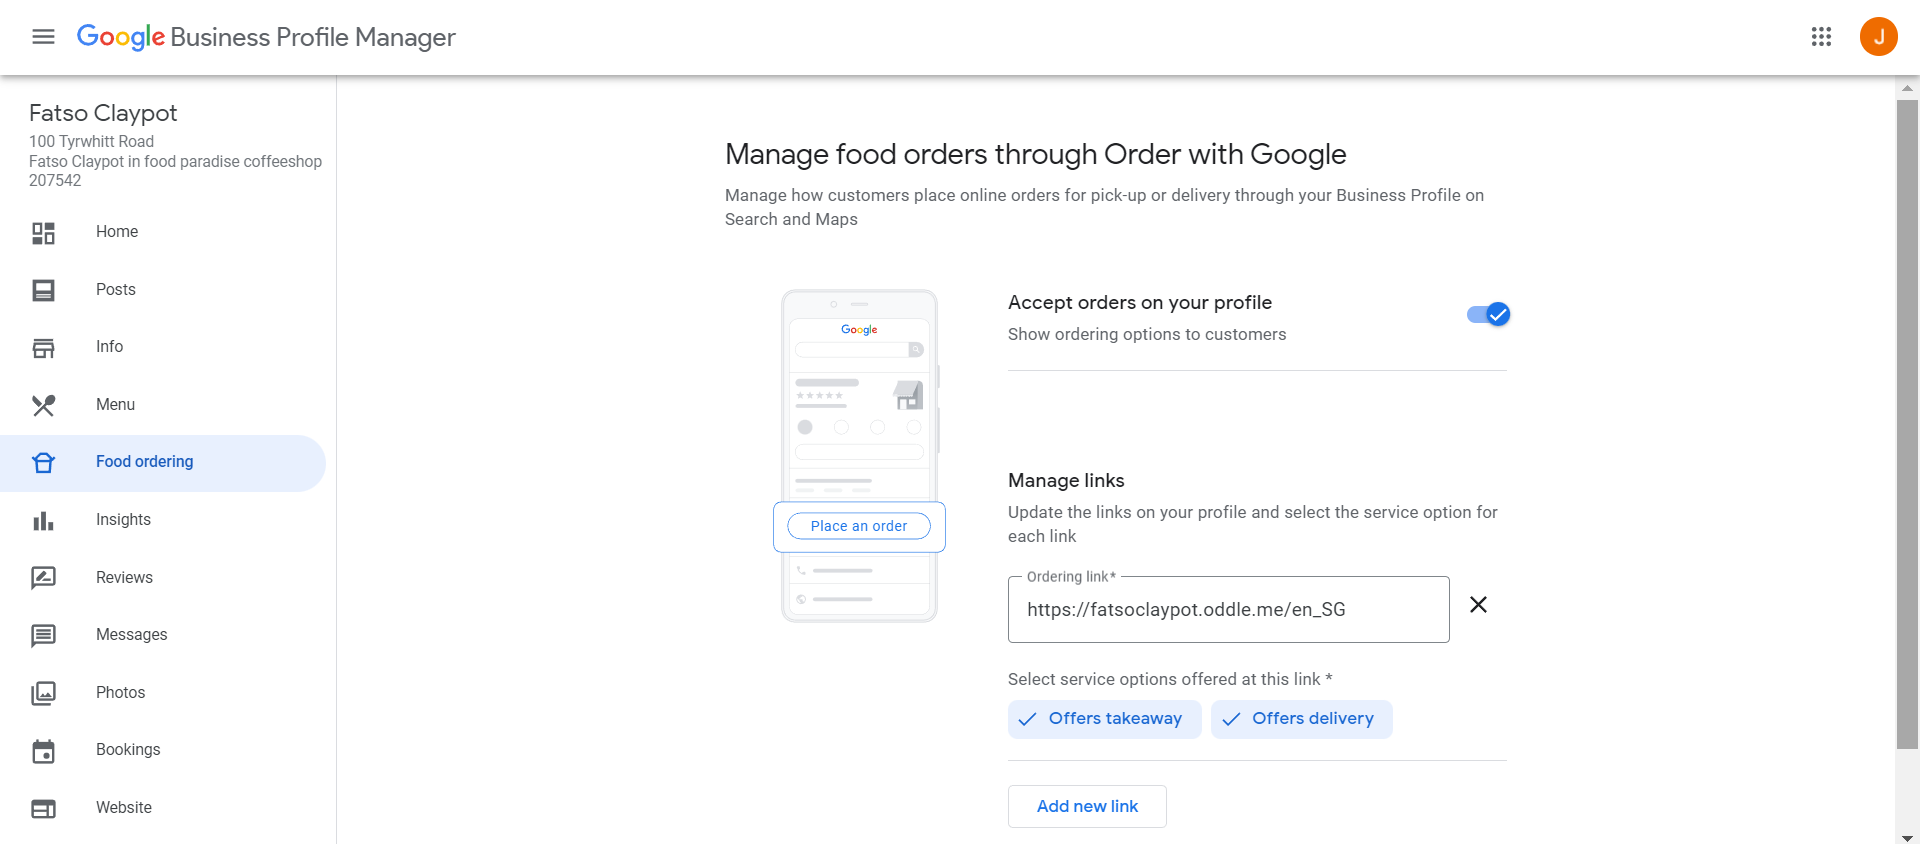This screenshot has width=1920, height=844.
Task: Select Food ordering in the sidebar
Action: coord(163,463)
